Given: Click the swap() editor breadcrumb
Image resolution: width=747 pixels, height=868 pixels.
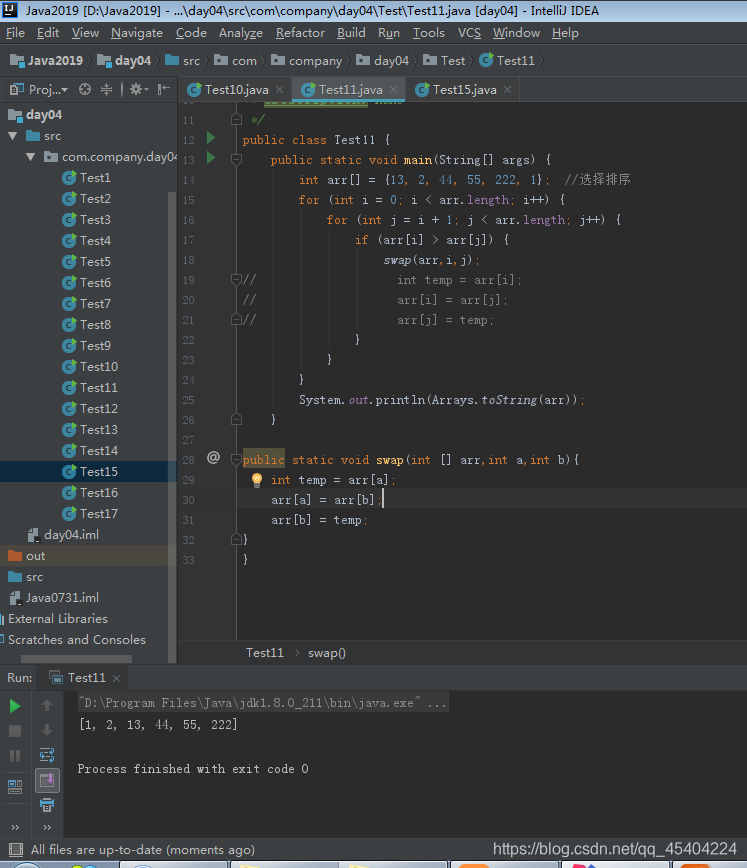Looking at the screenshot, I should coord(327,653).
